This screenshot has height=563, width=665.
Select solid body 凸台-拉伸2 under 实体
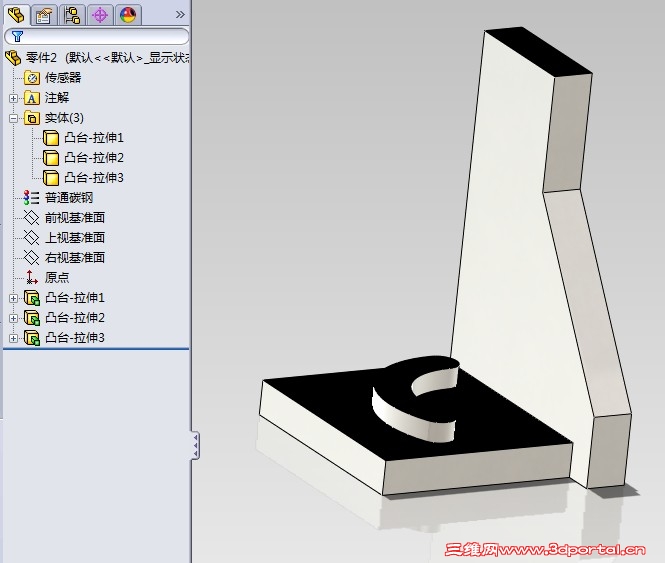coord(94,158)
